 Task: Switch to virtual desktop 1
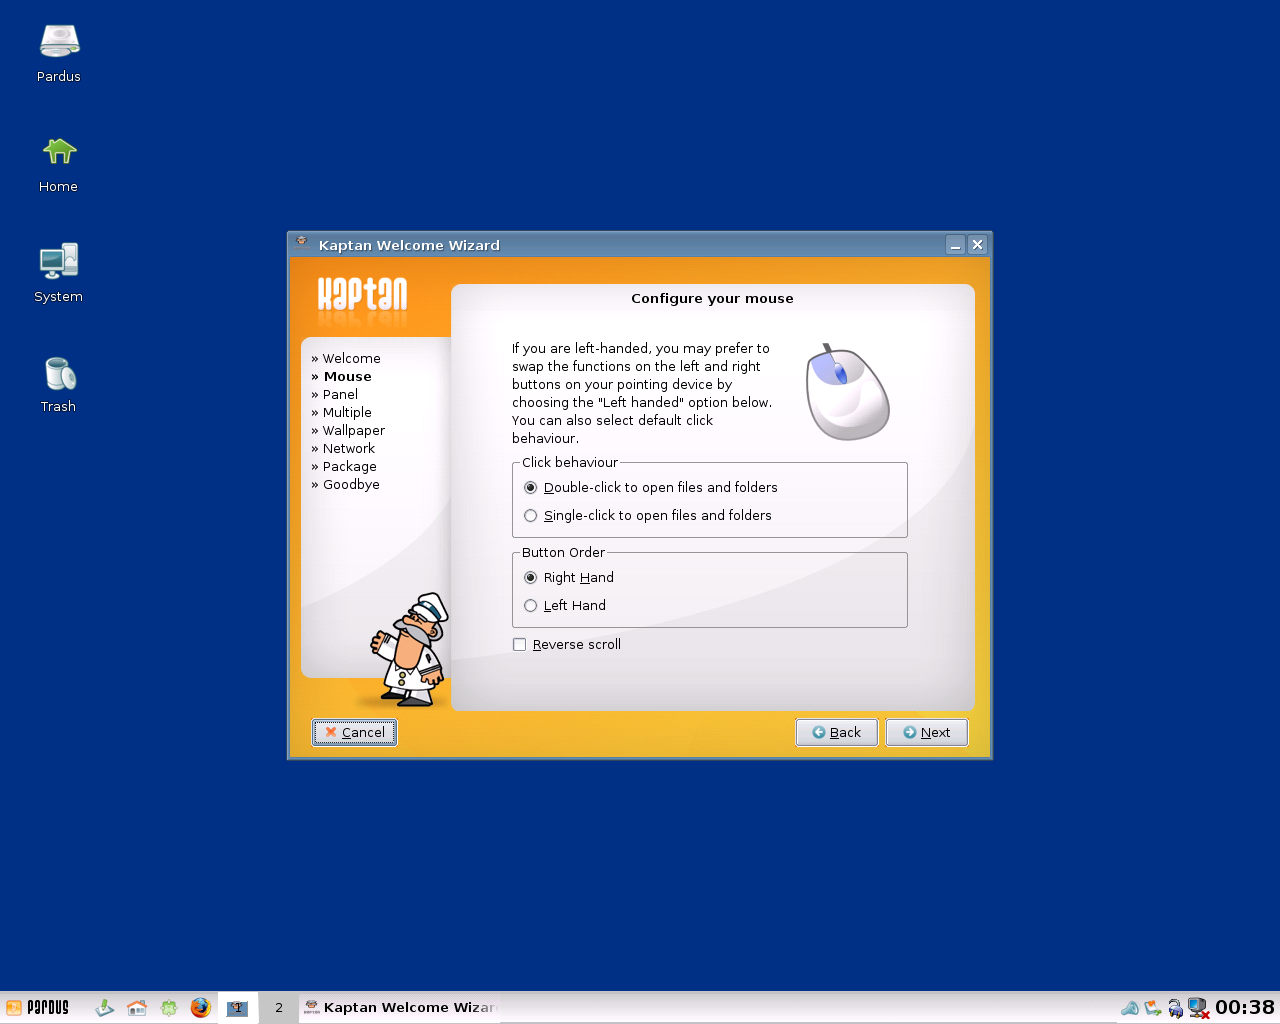238,1007
